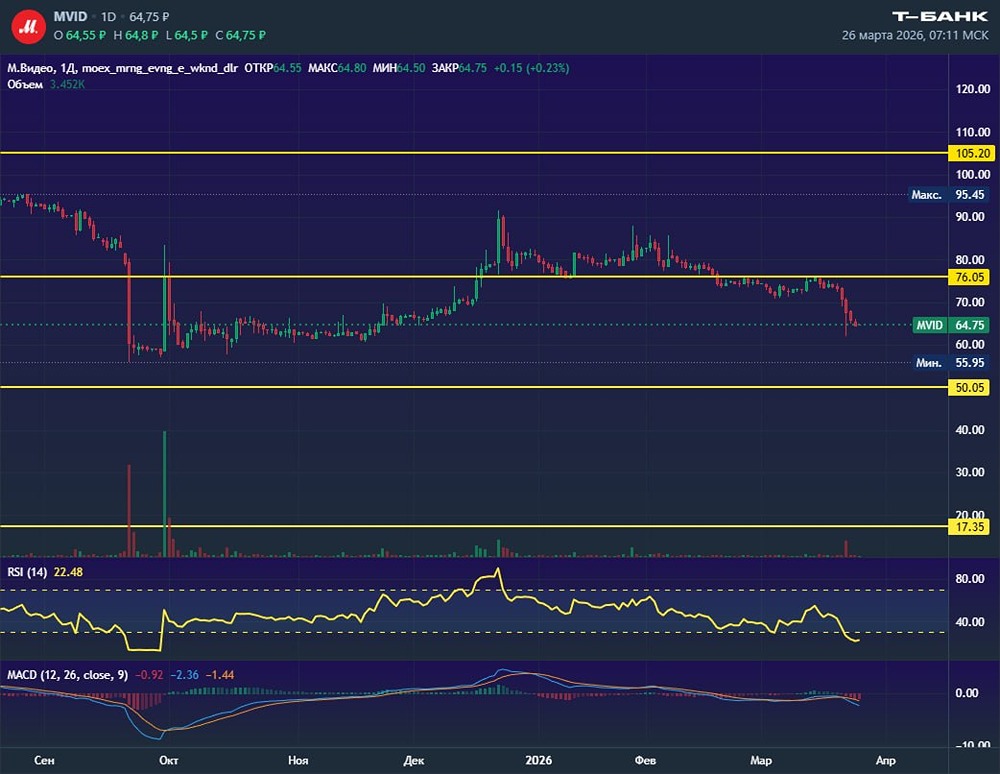Click the Фев month label on time axis
The height and width of the screenshot is (774, 1000).
pos(645,760)
